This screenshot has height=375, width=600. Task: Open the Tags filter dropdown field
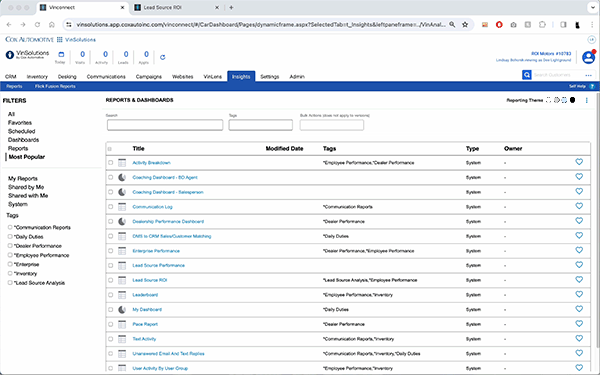261,125
